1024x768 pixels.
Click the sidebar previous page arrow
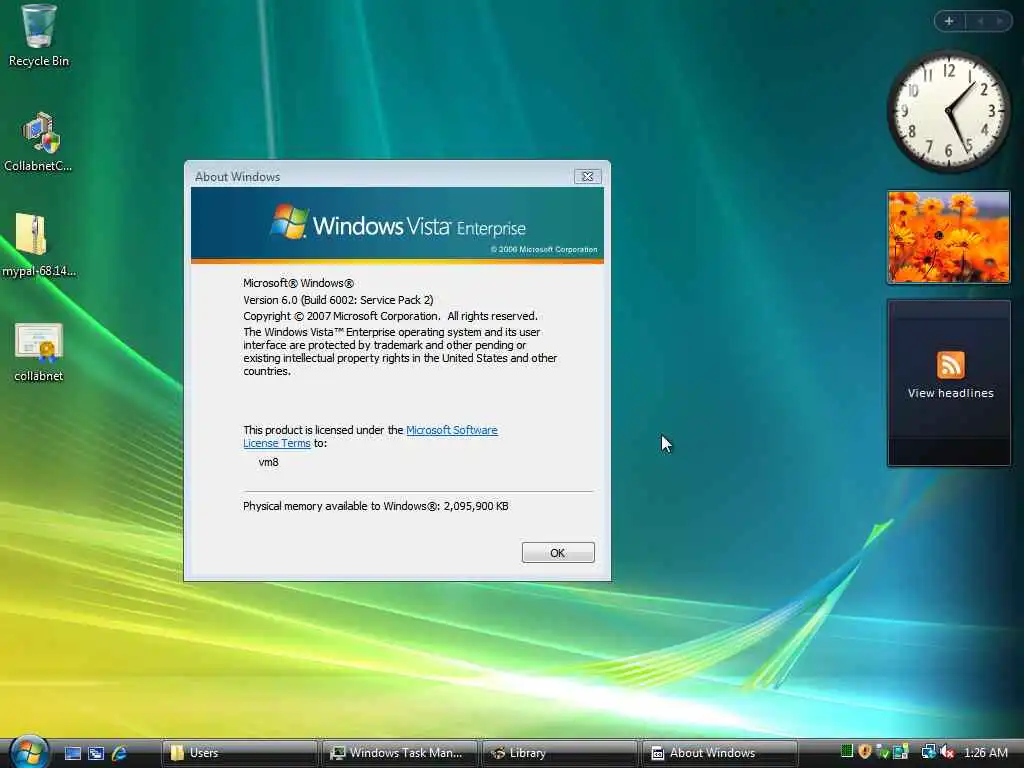click(980, 22)
